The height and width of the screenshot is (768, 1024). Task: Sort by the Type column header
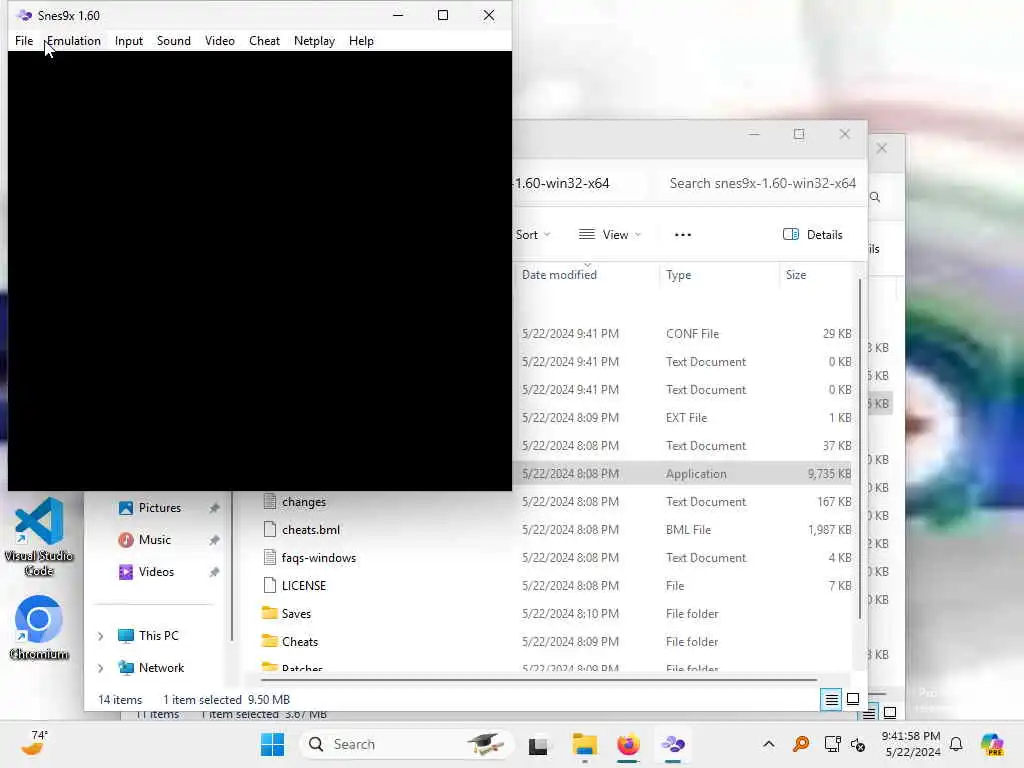coord(679,275)
